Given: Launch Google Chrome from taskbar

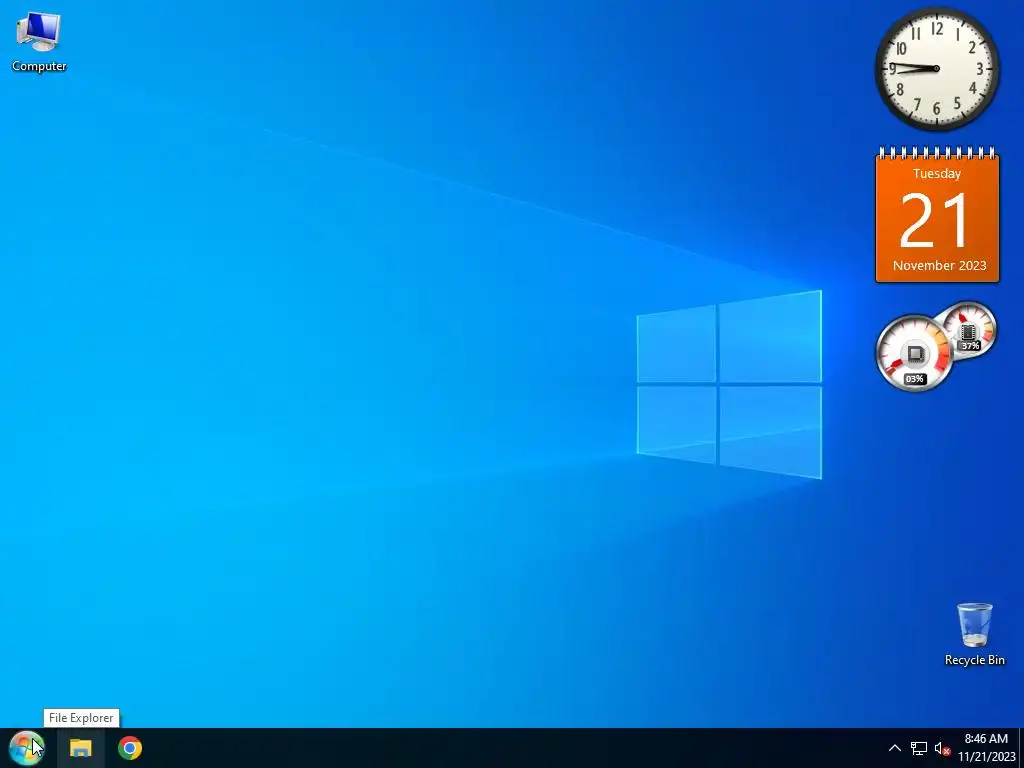Looking at the screenshot, I should click(x=130, y=748).
